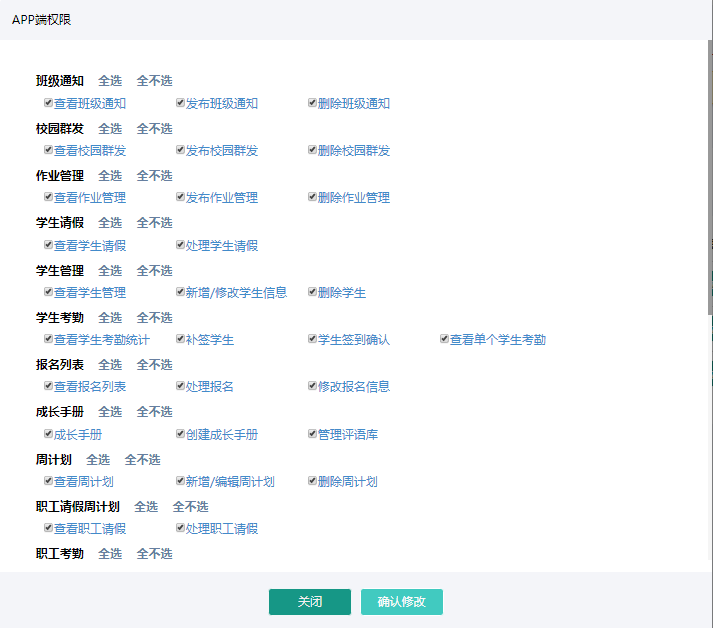The image size is (713, 628).
Task: Click 全不选 next to 周计划 heading
Action: click(143, 460)
